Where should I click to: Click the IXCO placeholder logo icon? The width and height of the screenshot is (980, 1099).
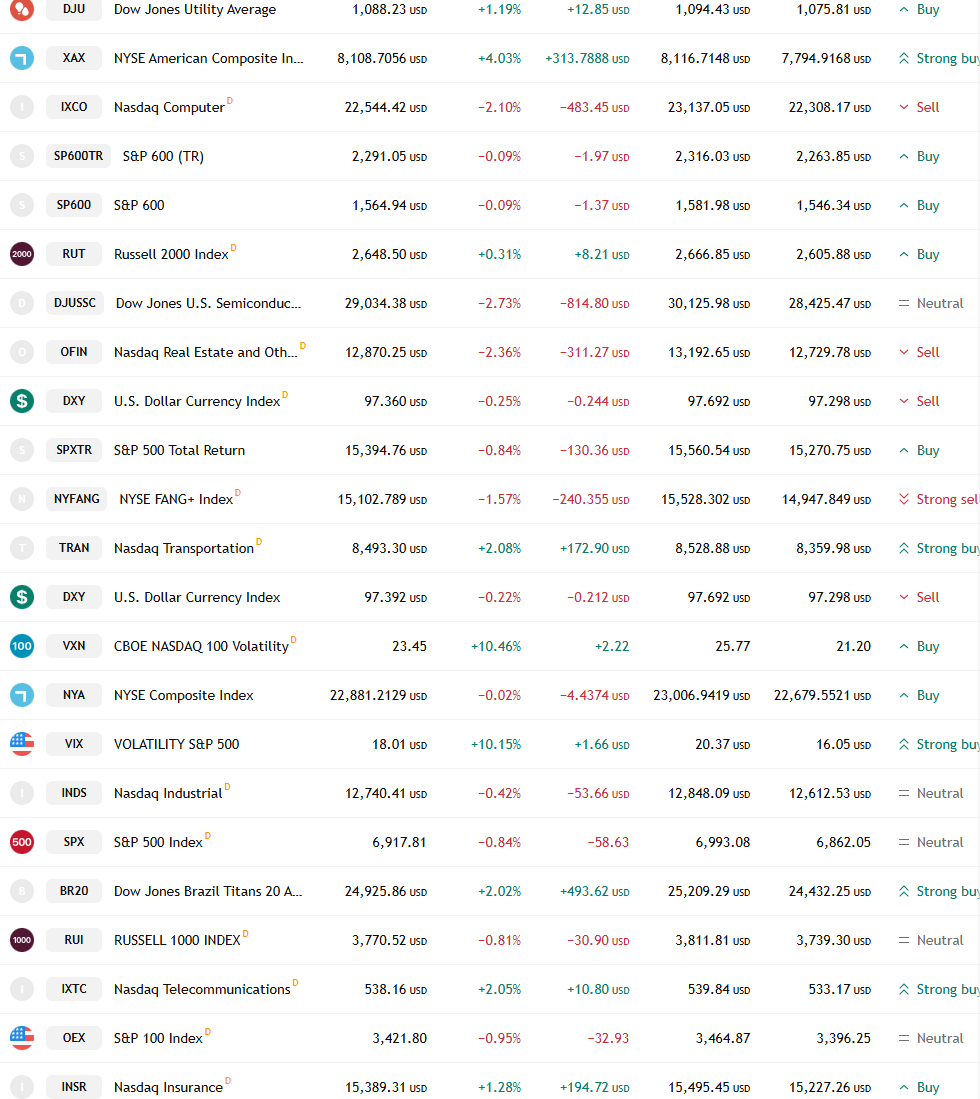pos(22,107)
